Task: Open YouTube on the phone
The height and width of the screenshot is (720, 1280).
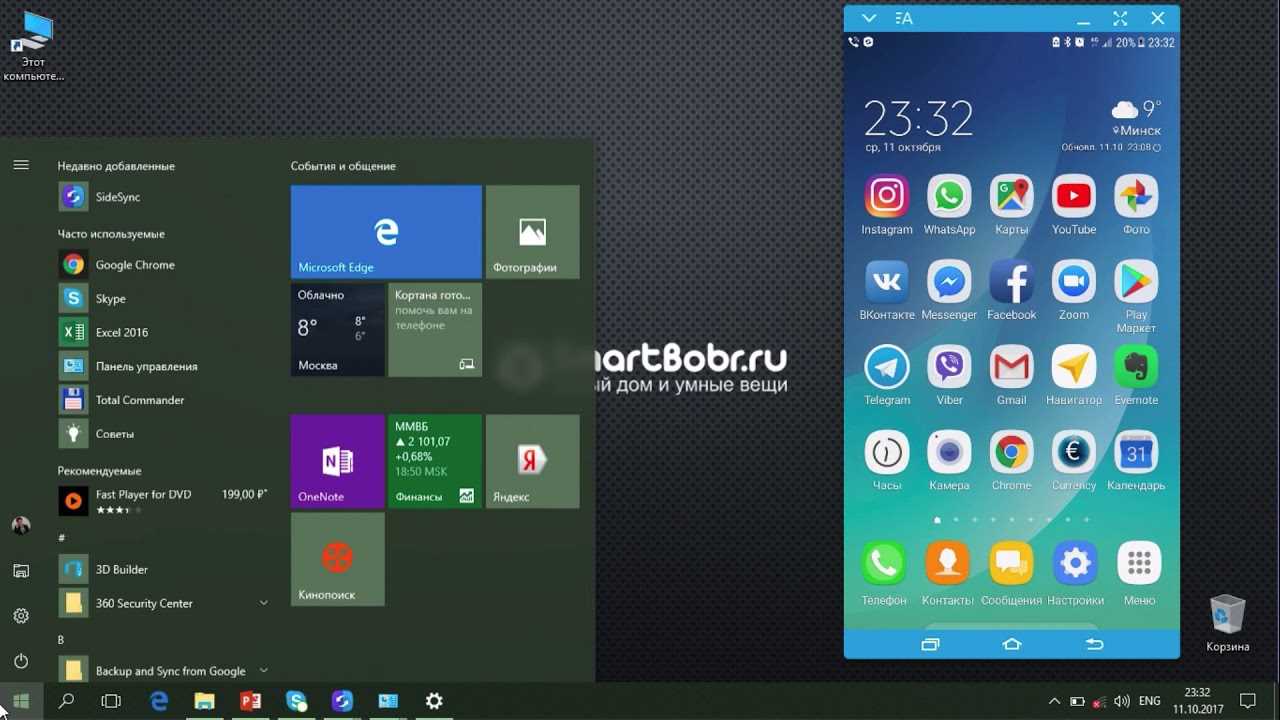Action: point(1074,196)
